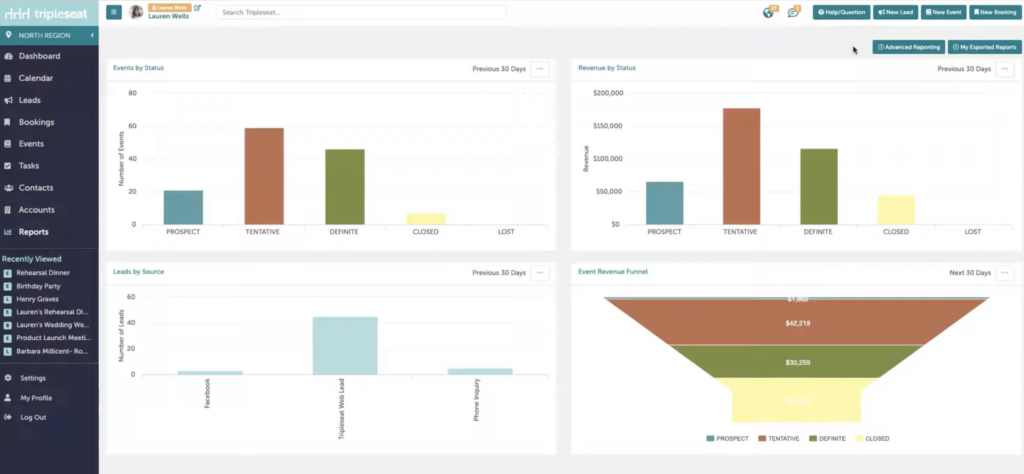Open Contacts in sidebar
The width and height of the screenshot is (1024, 474).
pyautogui.click(x=36, y=188)
